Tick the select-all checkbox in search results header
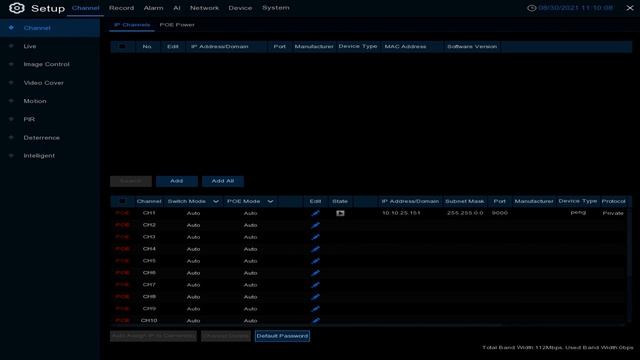640x360 pixels. click(122, 47)
